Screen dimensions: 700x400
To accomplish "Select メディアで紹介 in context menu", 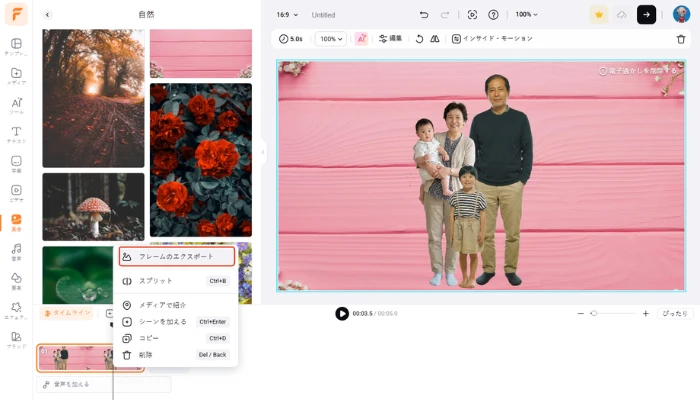I will click(x=175, y=305).
